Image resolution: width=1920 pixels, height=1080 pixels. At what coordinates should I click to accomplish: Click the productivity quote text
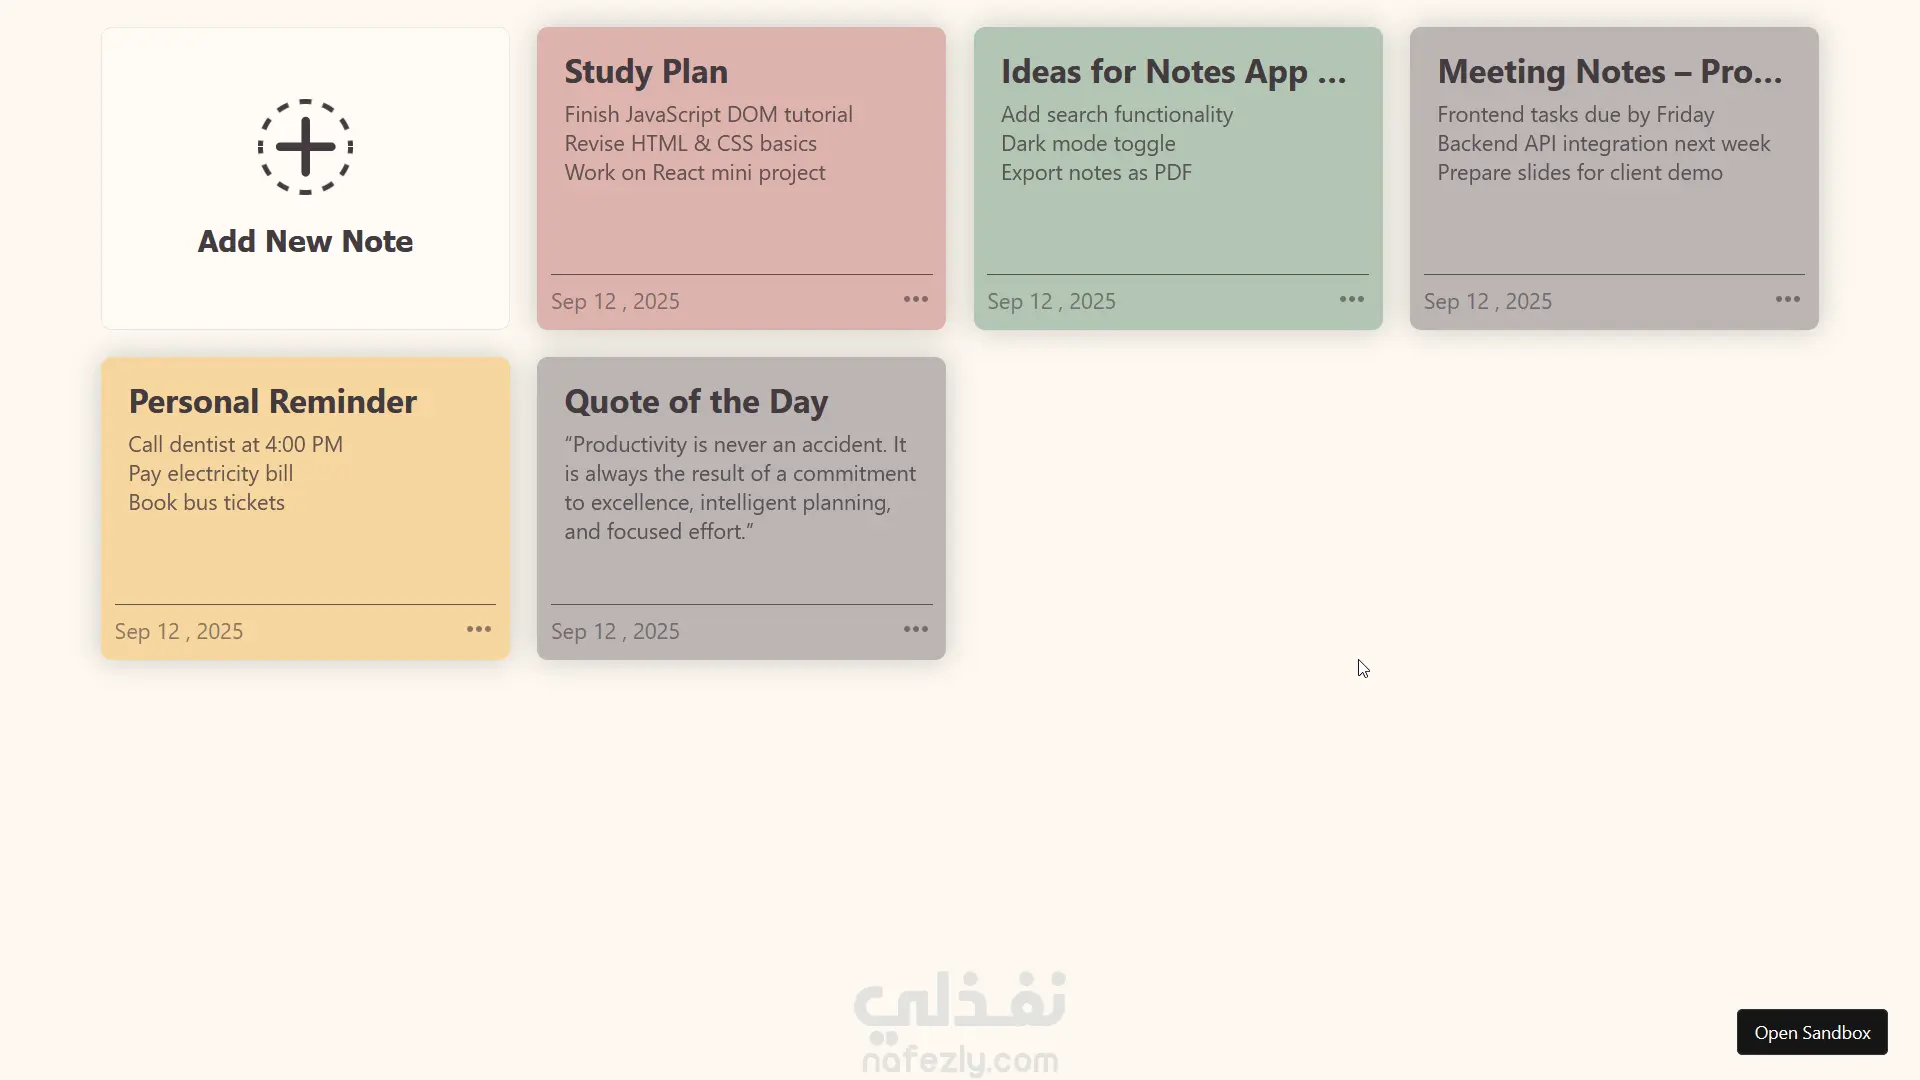pyautogui.click(x=739, y=488)
